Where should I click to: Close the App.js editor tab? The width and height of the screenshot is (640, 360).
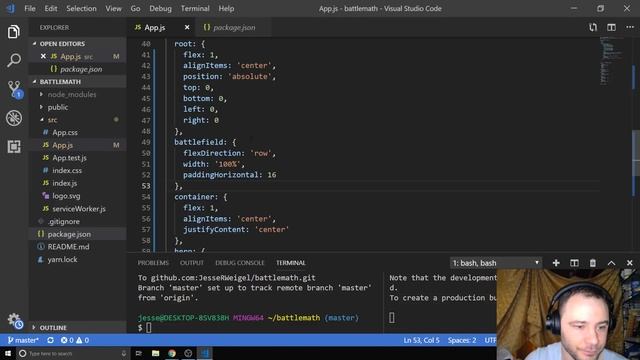pos(187,27)
